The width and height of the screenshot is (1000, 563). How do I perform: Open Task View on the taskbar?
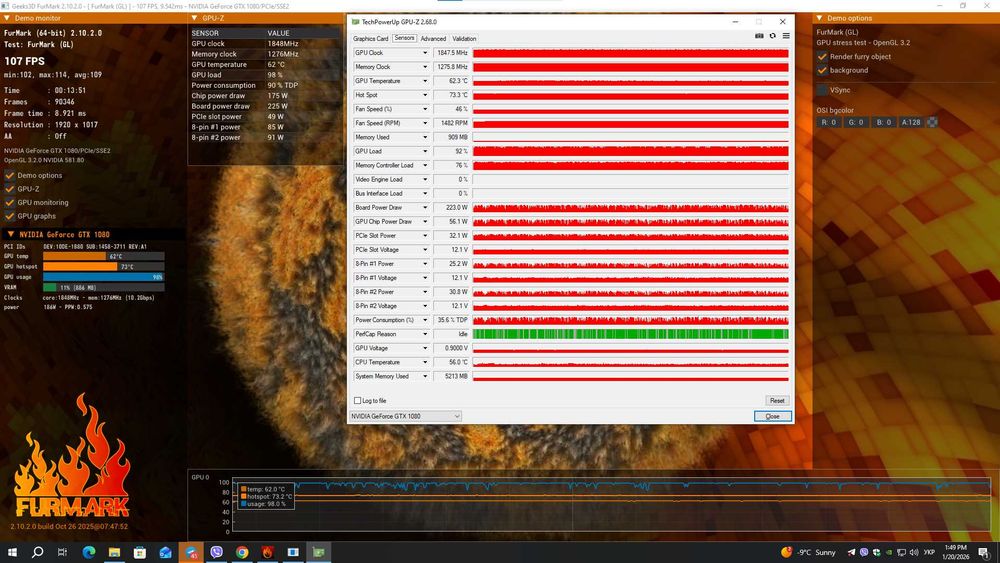coord(62,552)
